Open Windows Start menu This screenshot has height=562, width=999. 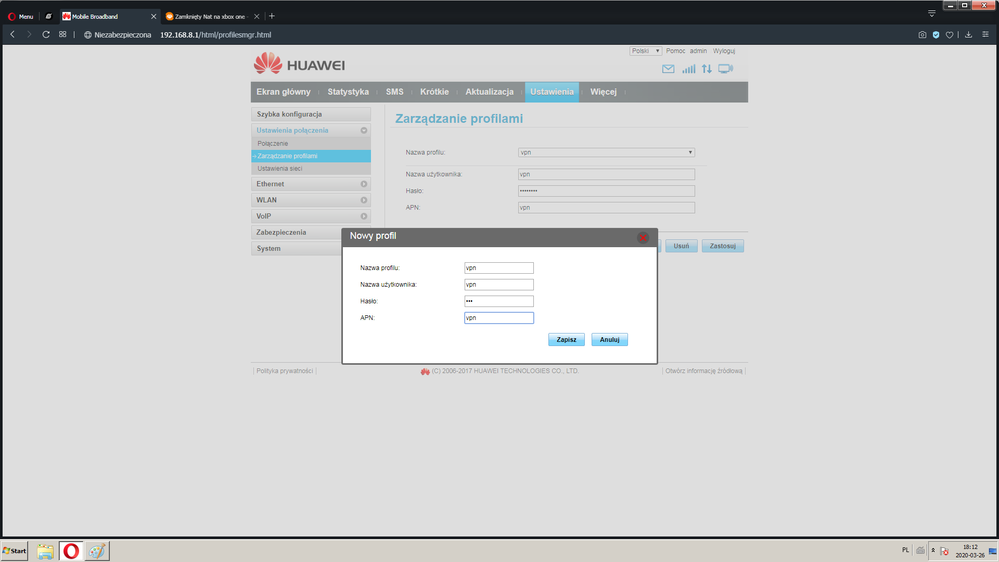pos(15,551)
